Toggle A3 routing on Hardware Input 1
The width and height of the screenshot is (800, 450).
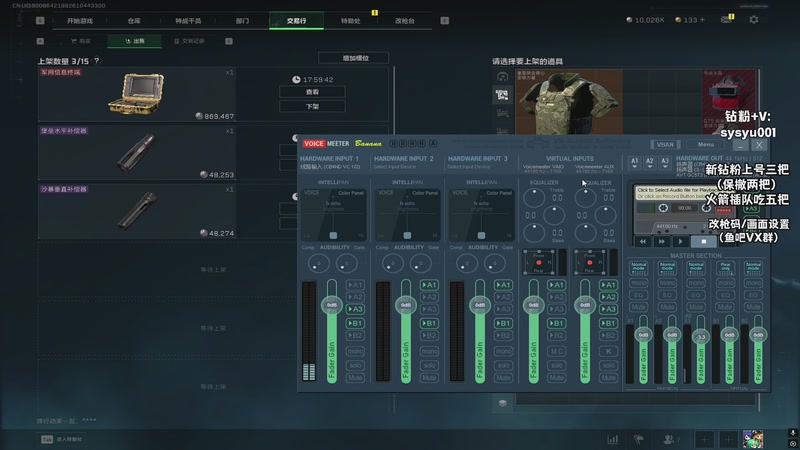point(355,309)
